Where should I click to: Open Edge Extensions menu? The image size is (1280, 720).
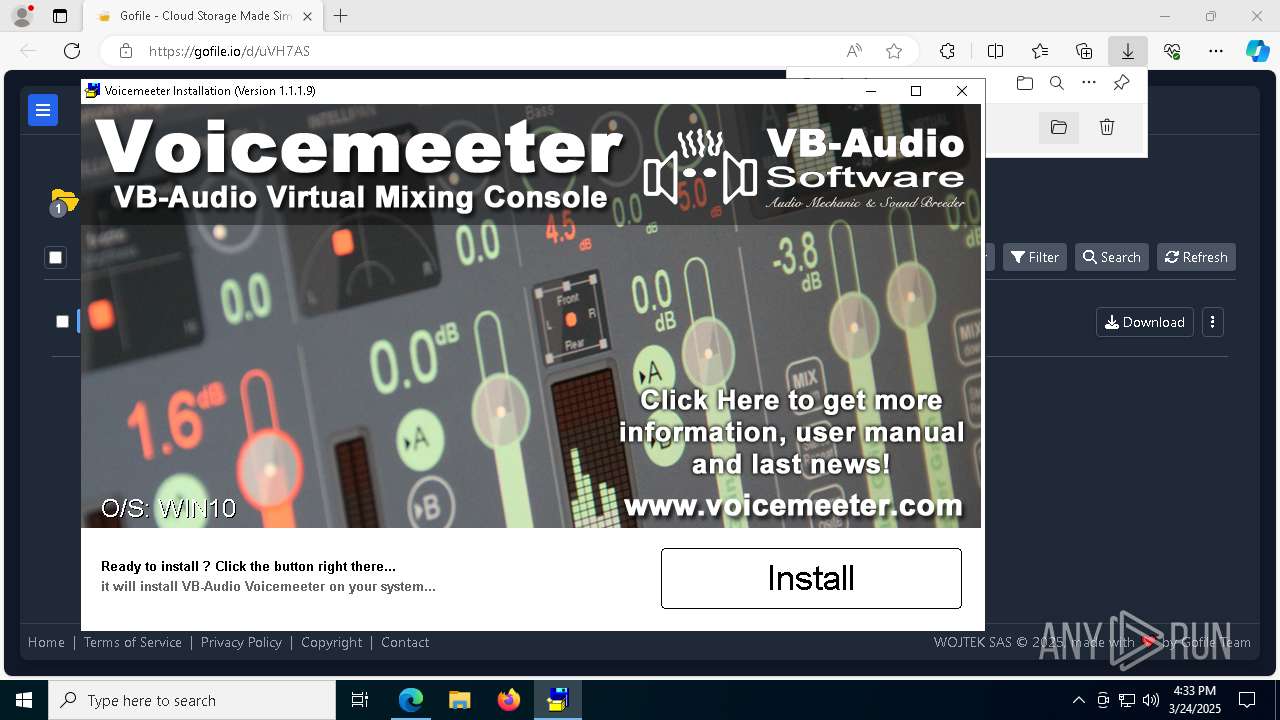(947, 51)
